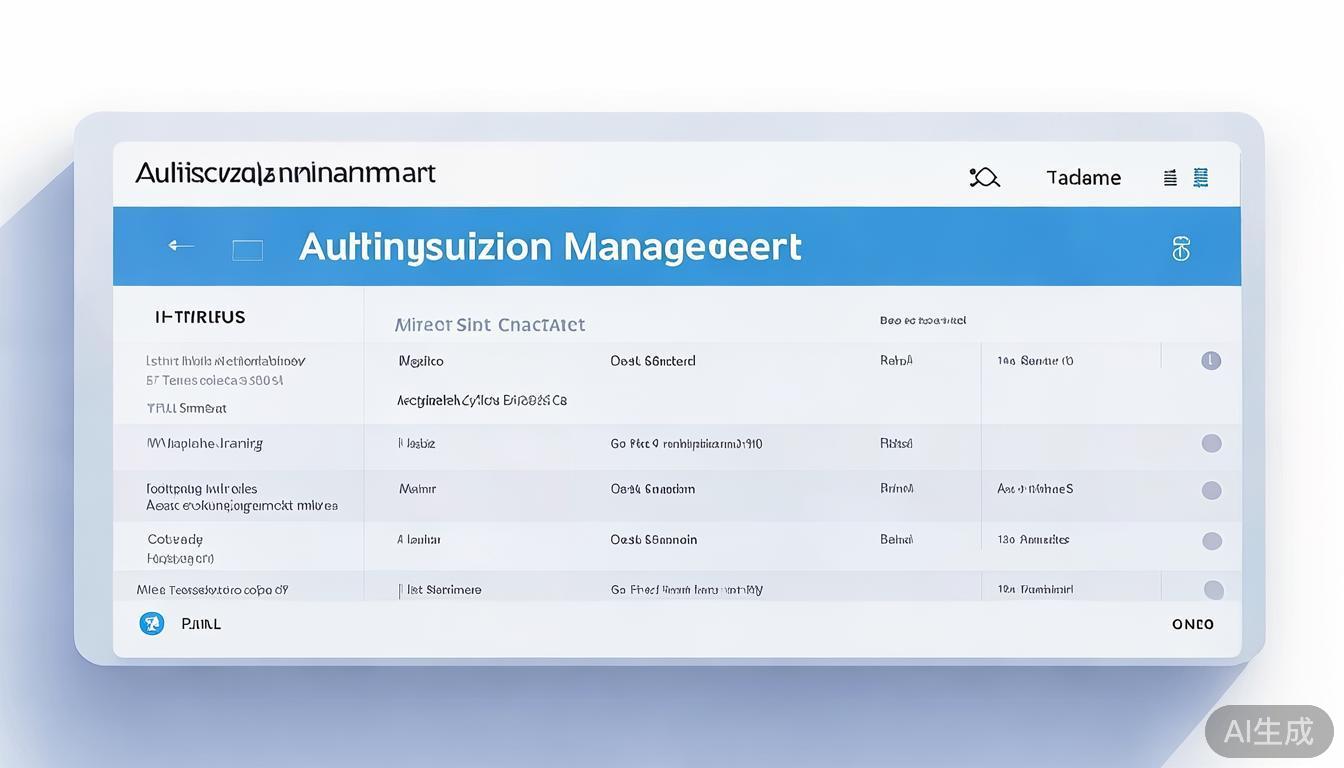The width and height of the screenshot is (1344, 768).
Task: Select the IHTIRLFUS sidebar header
Action: (200, 317)
